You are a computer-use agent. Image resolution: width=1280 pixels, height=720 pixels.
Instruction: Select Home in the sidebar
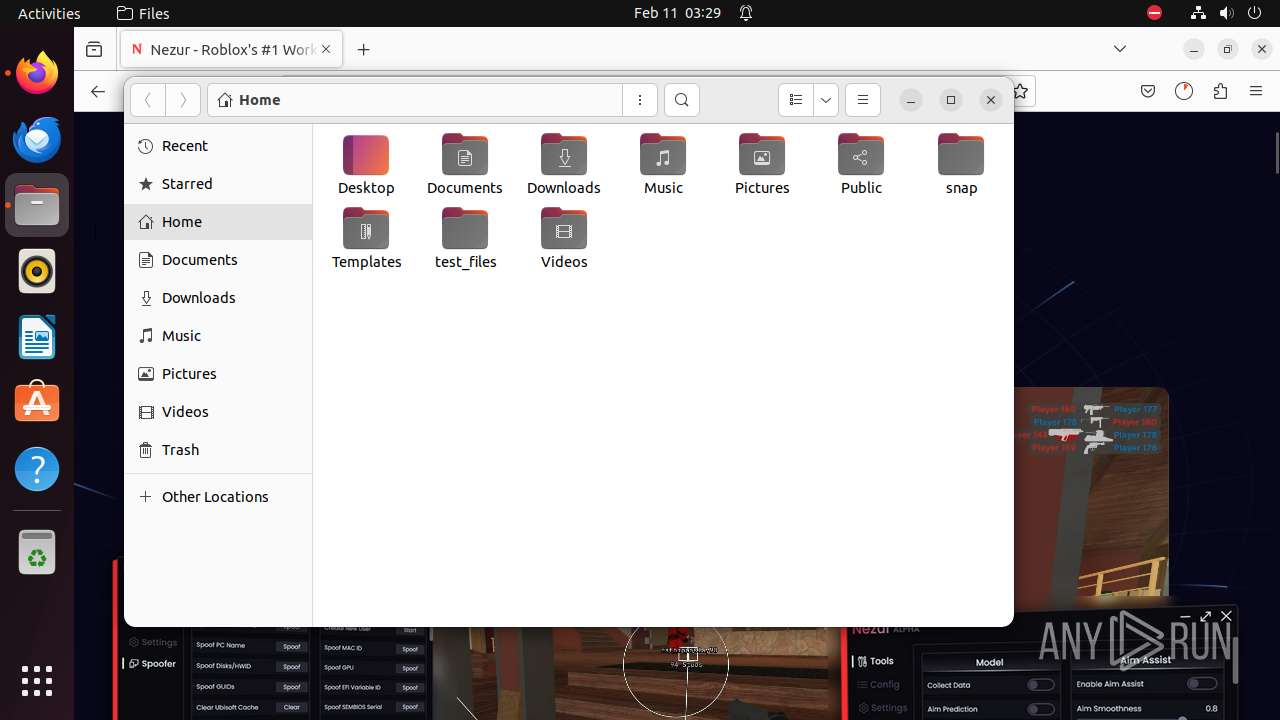coord(218,222)
